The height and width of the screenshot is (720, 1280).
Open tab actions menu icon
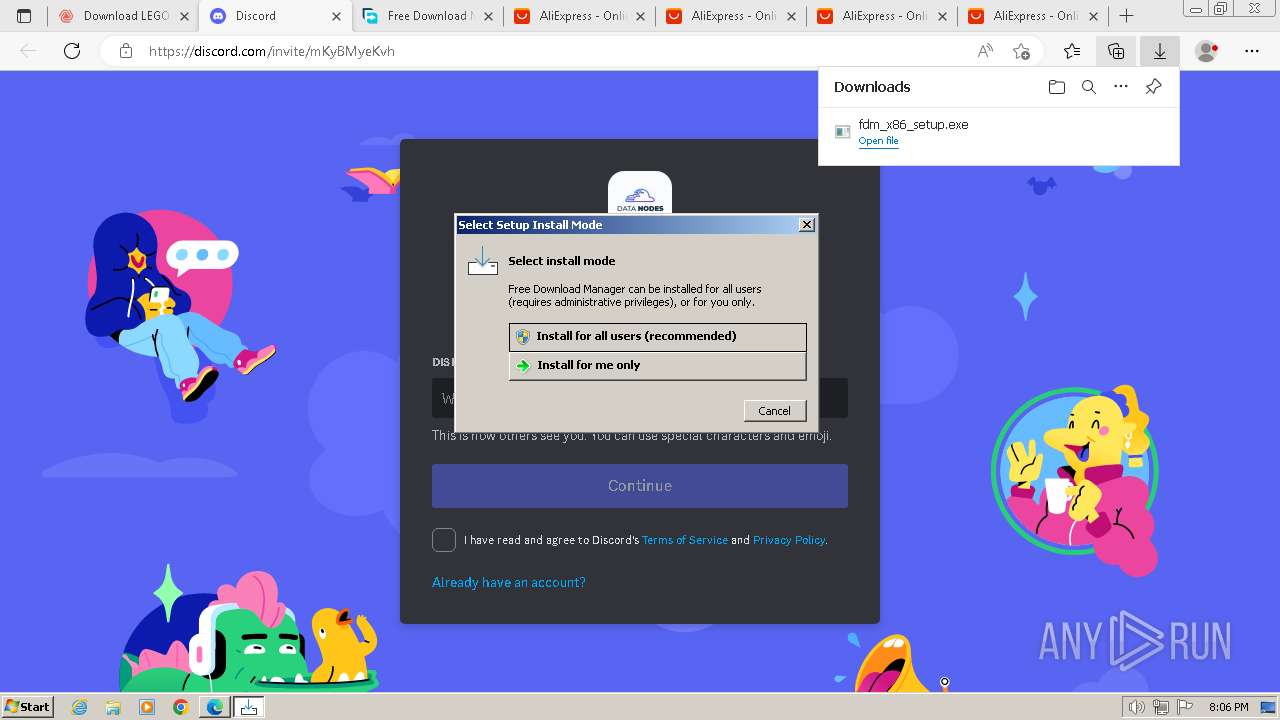tap(24, 16)
